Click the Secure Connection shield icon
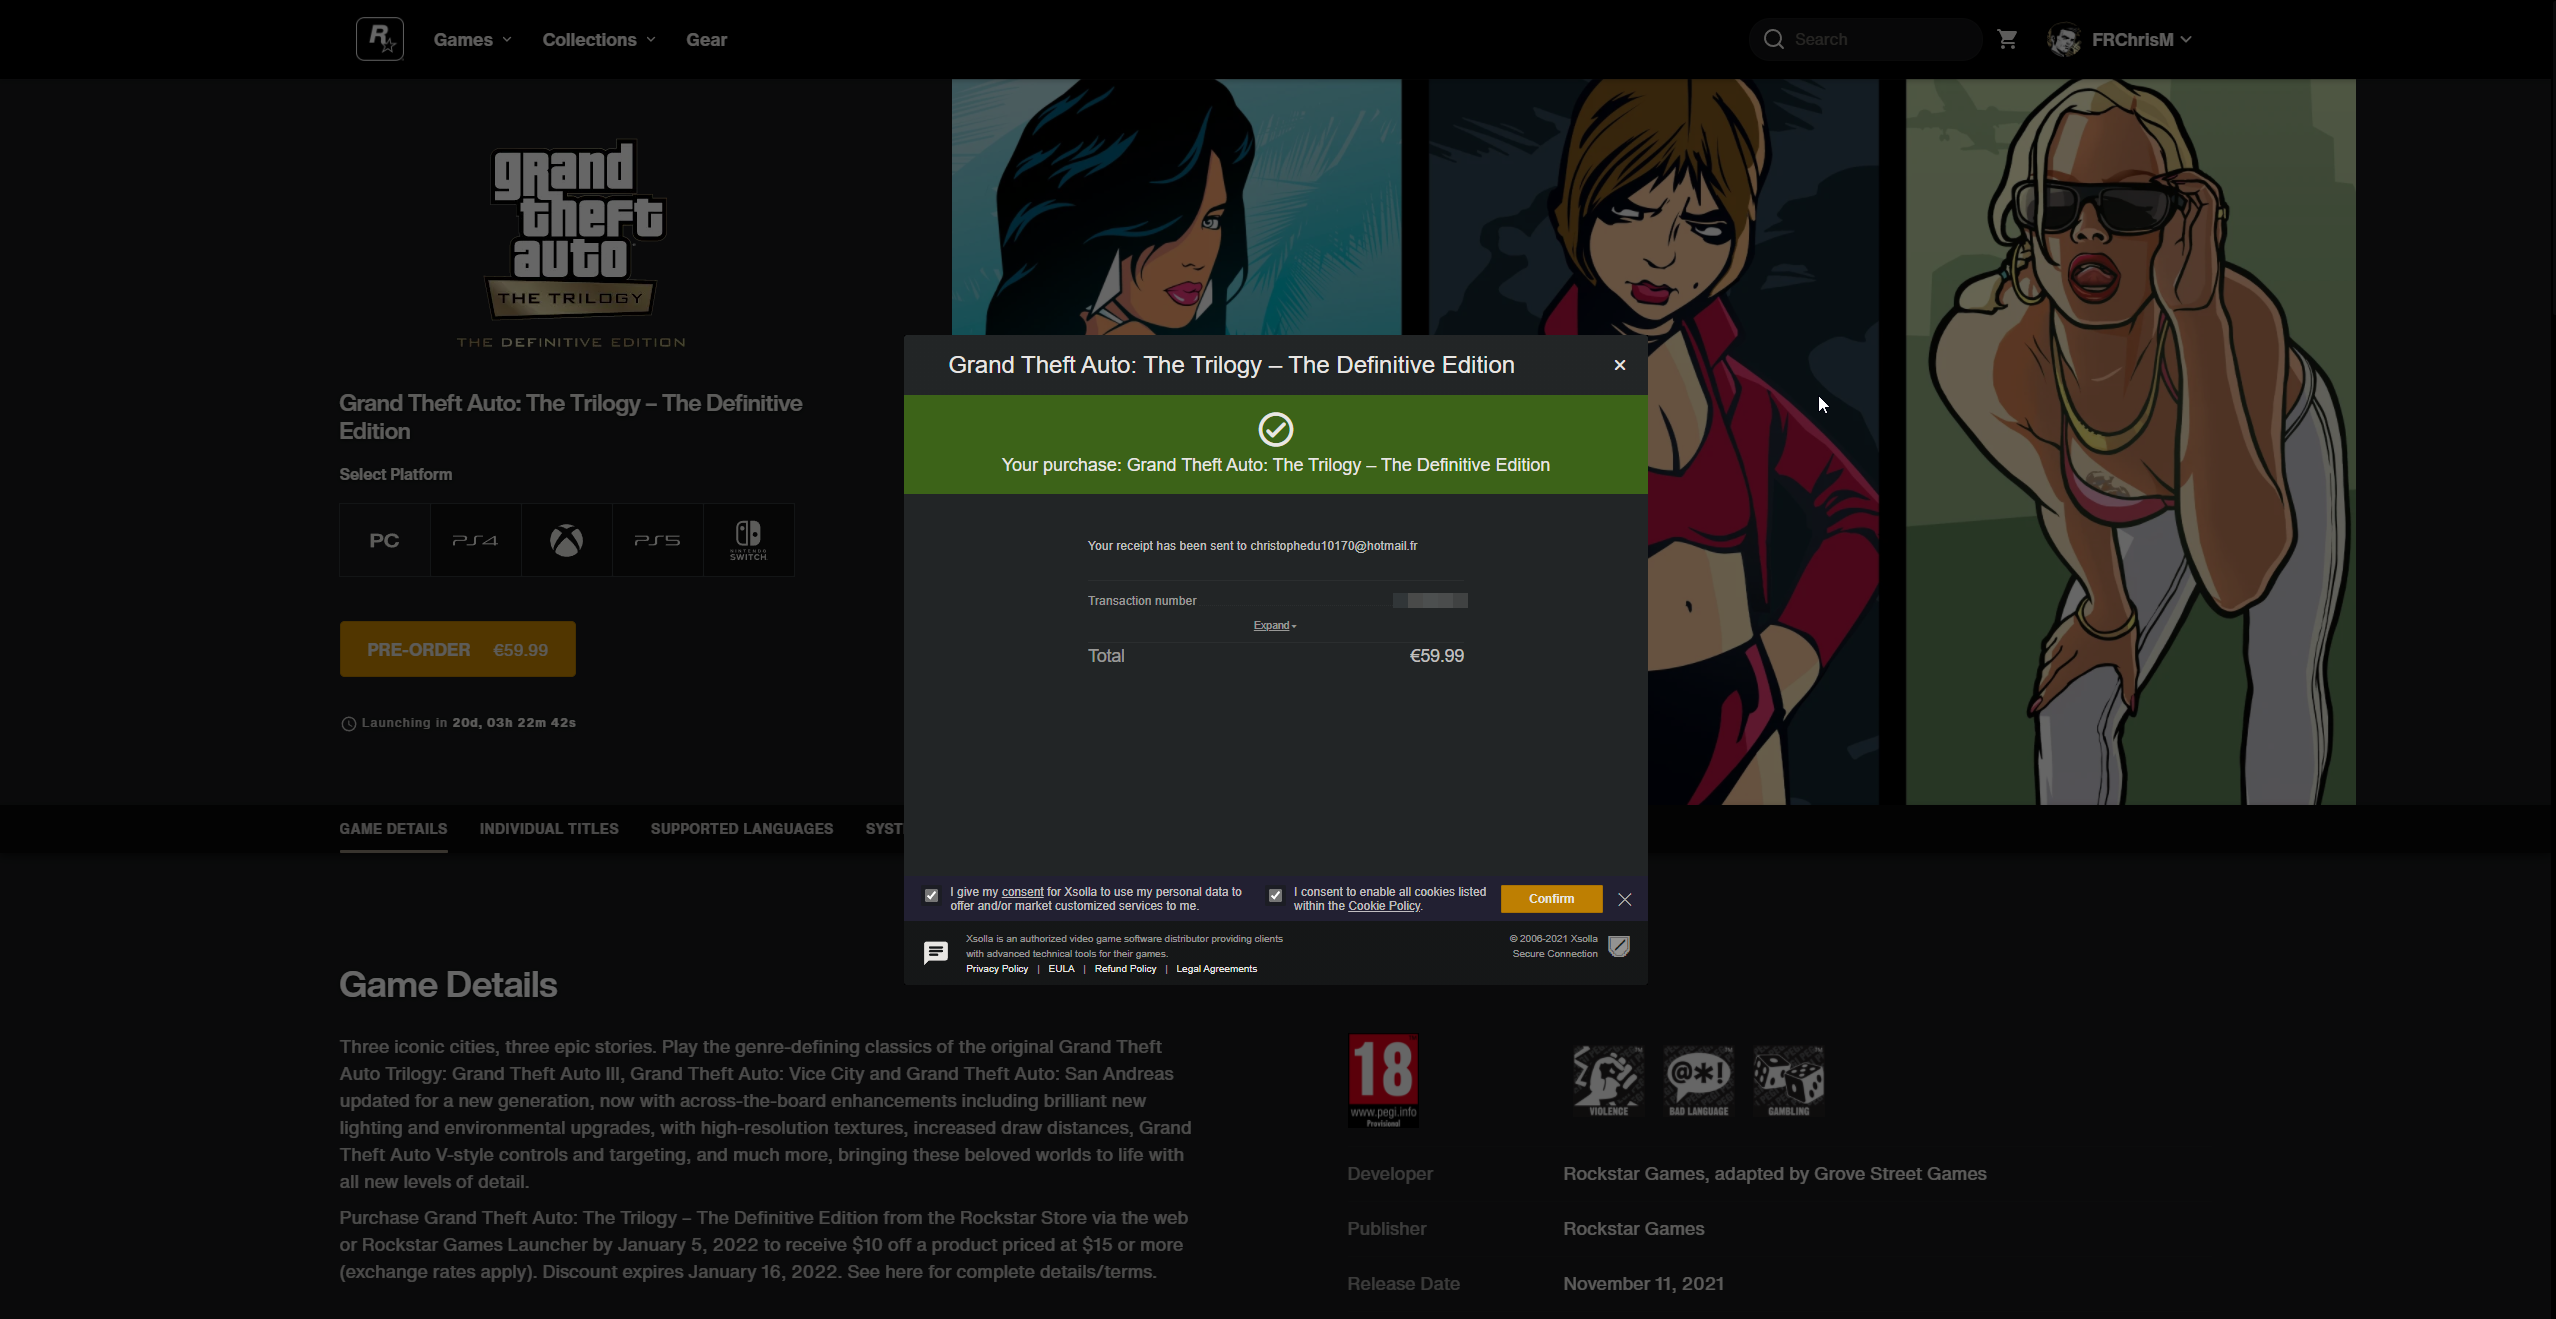This screenshot has width=2556, height=1319. coord(1619,946)
